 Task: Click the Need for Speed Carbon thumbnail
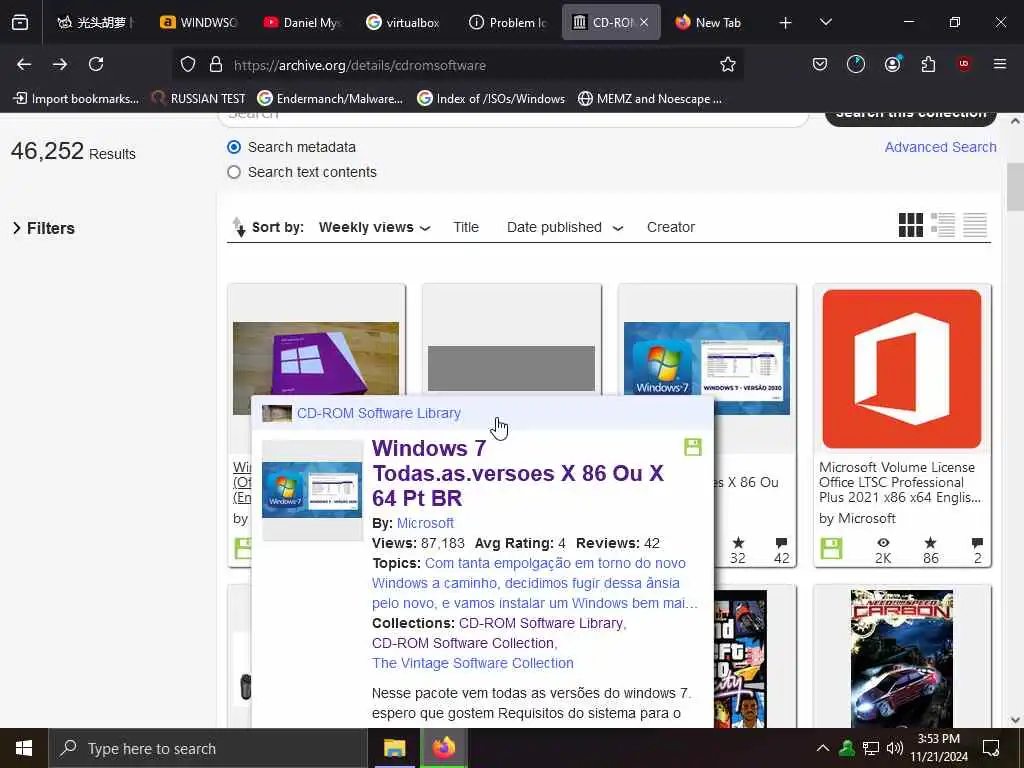902,658
